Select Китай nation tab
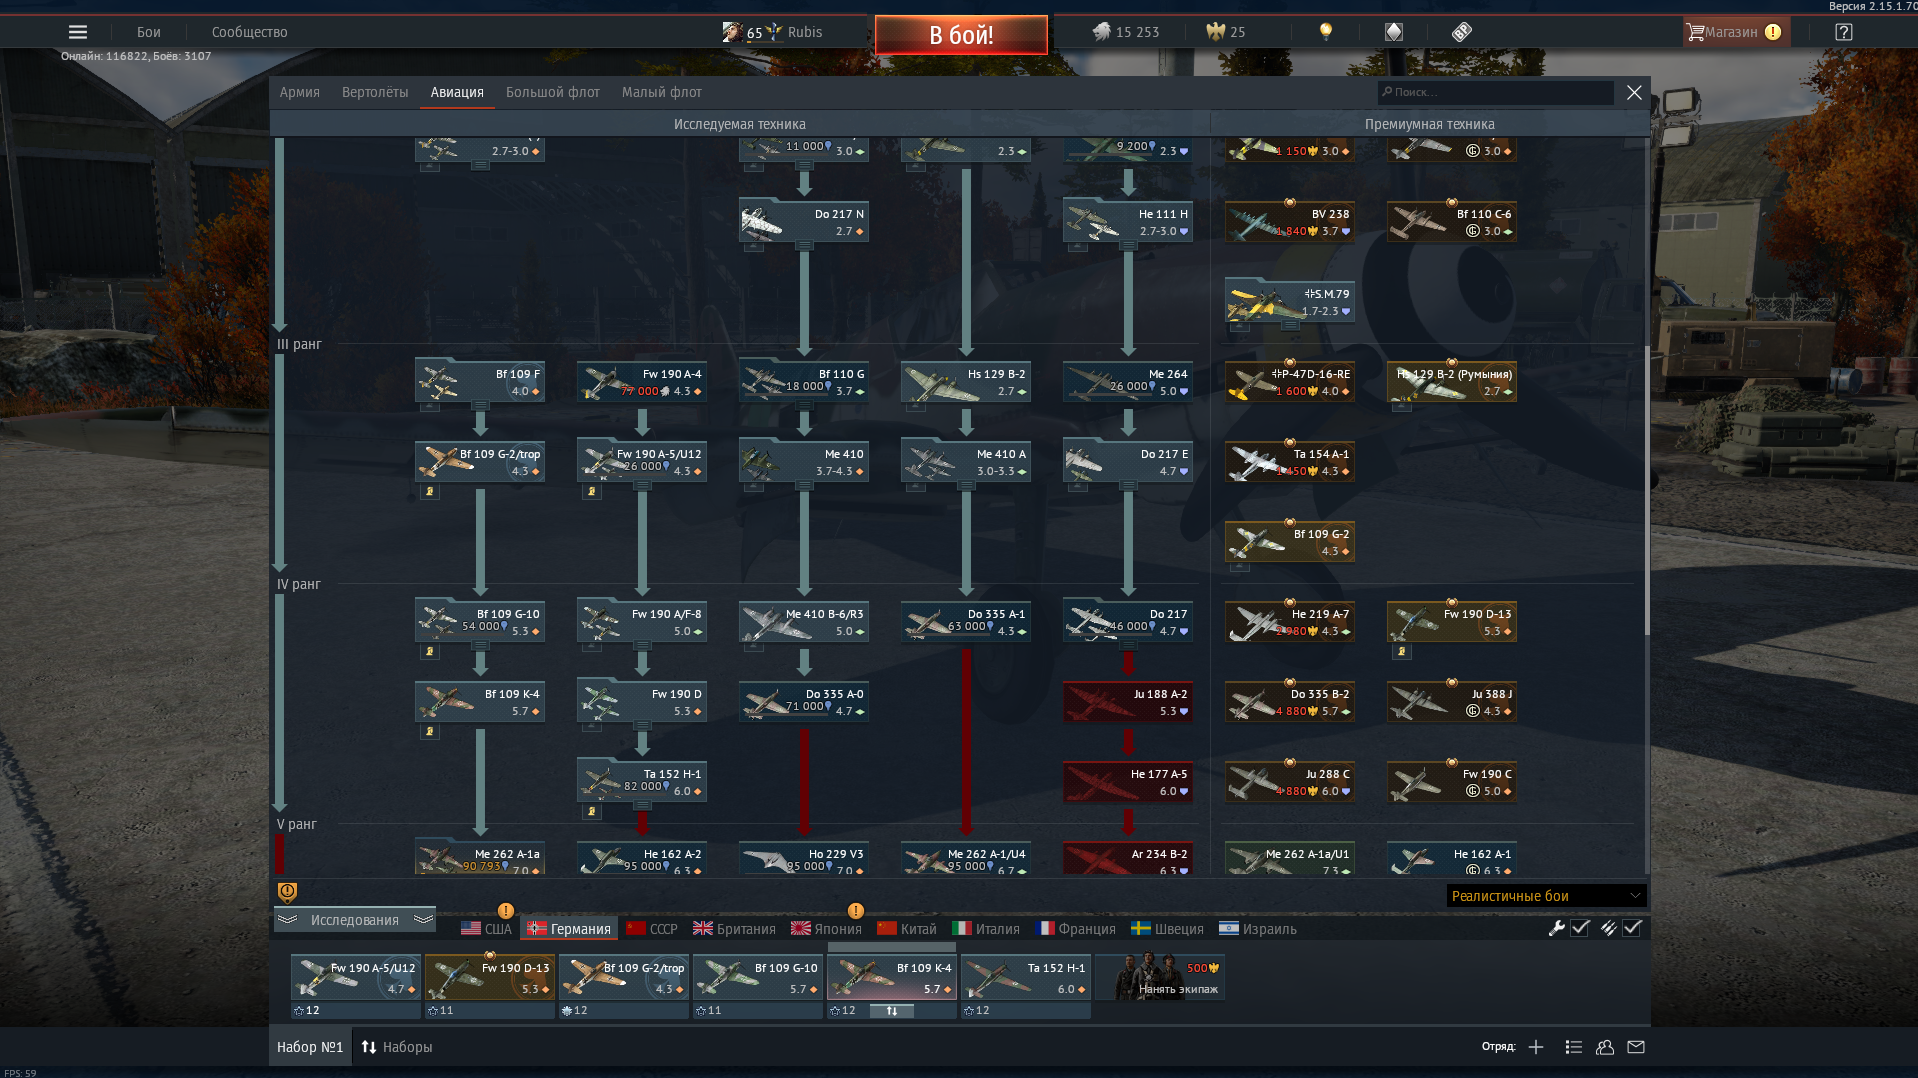Viewport: 1918px width, 1078px height. (x=907, y=929)
